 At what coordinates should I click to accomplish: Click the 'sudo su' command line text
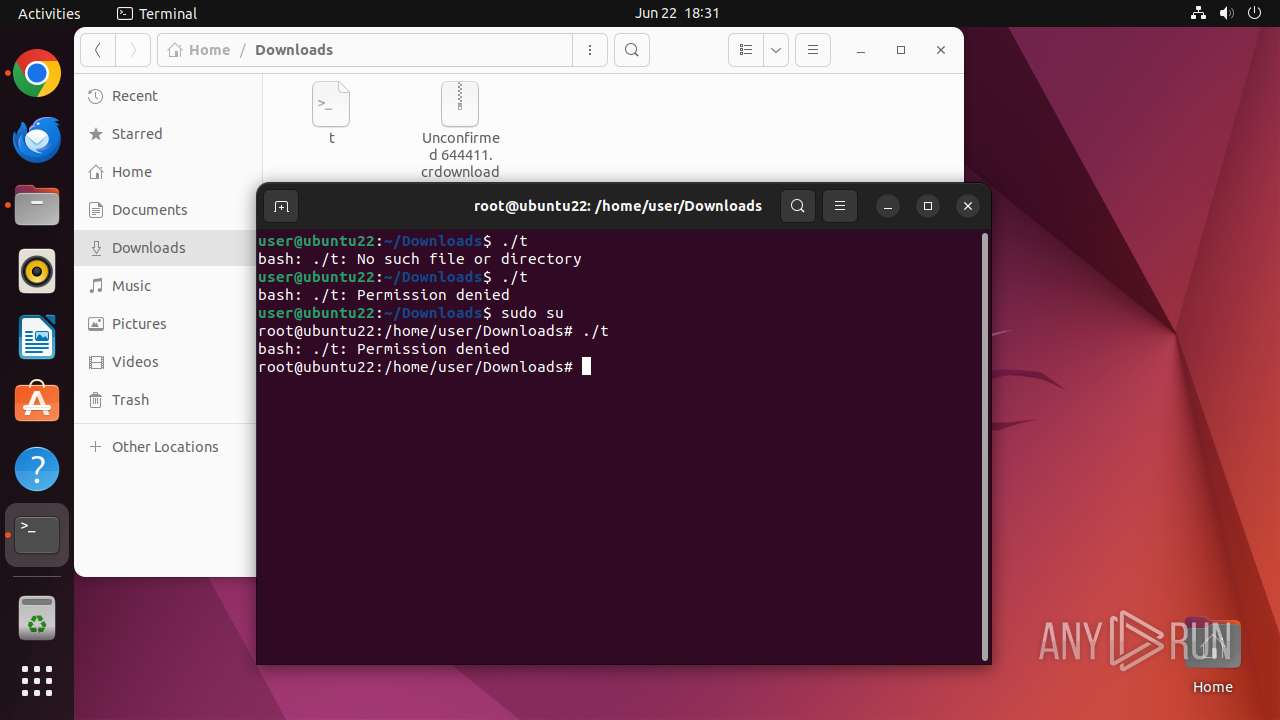pos(532,313)
